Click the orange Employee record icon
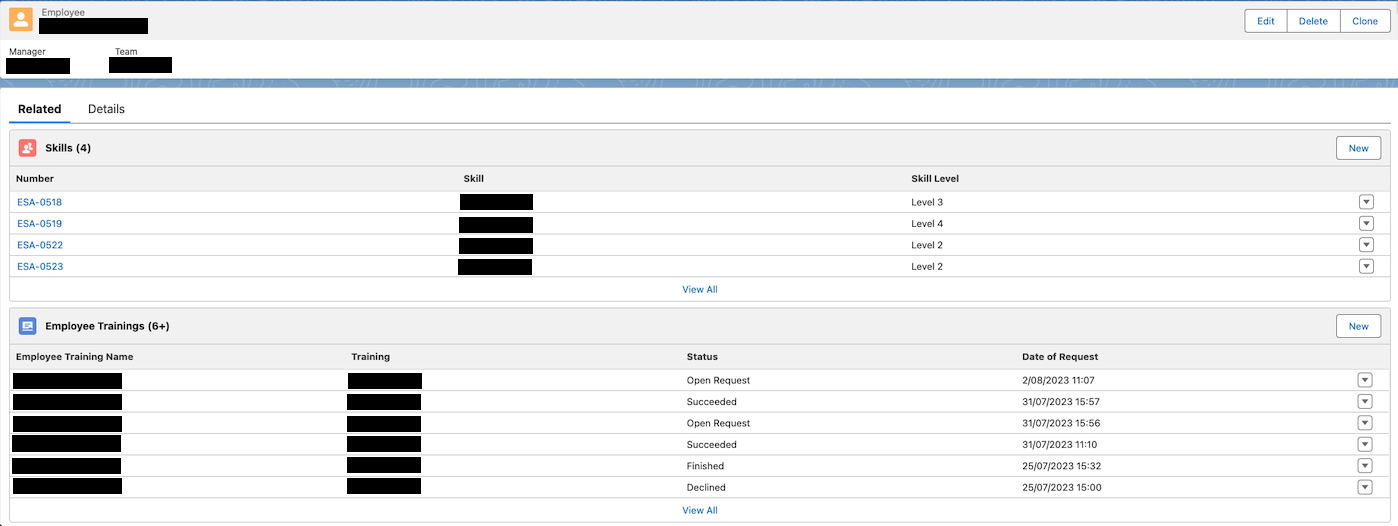Viewport: 1398px width, 526px height. tap(21, 20)
